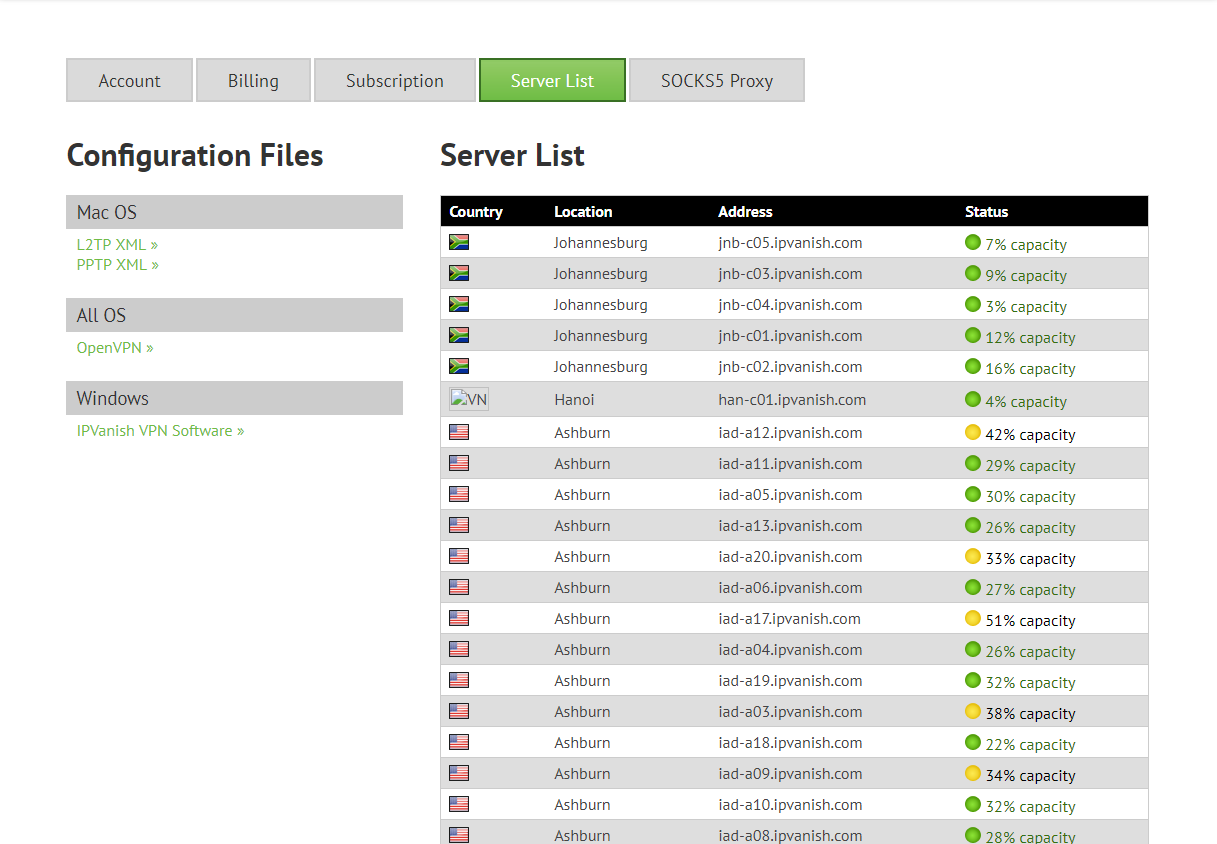The height and width of the screenshot is (844, 1217).
Task: Open the L2TP XML configuration link
Action: click(117, 244)
